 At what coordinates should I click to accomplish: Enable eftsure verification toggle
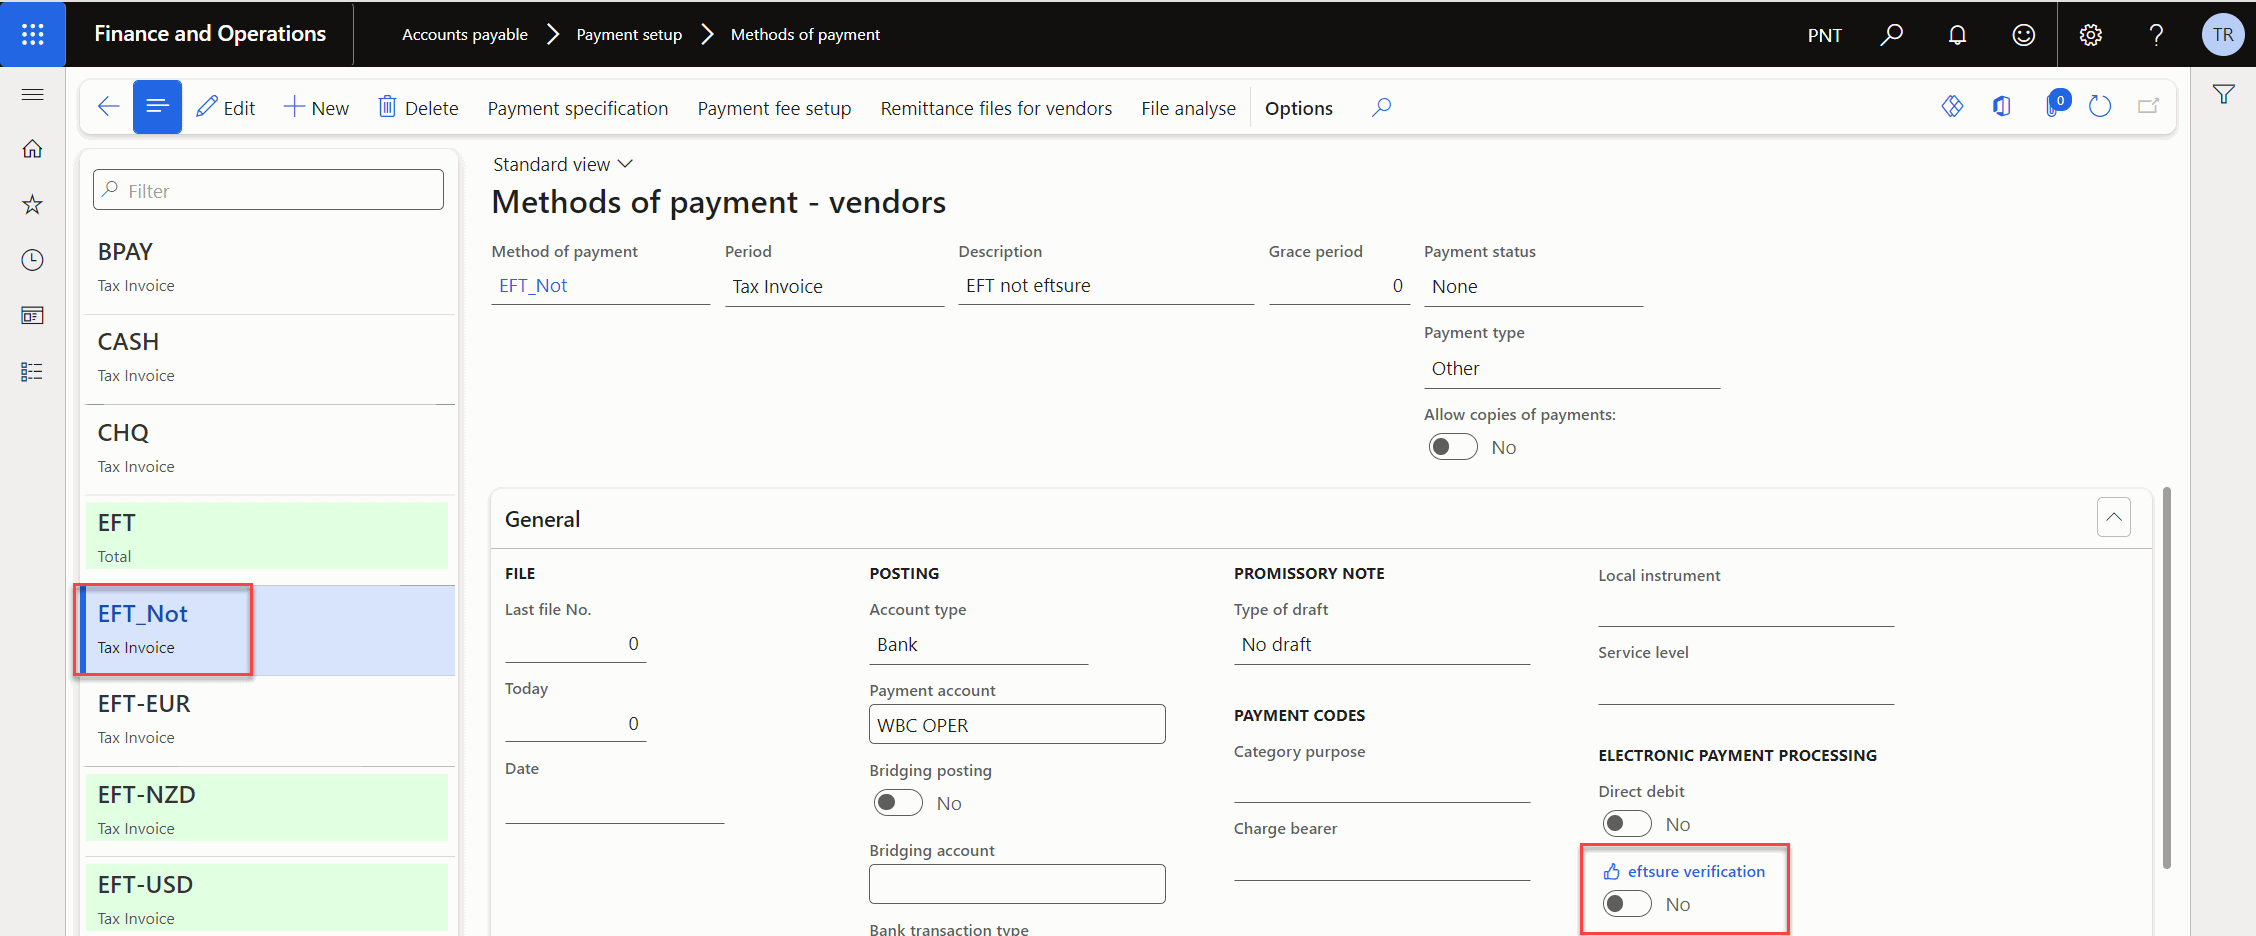point(1627,904)
